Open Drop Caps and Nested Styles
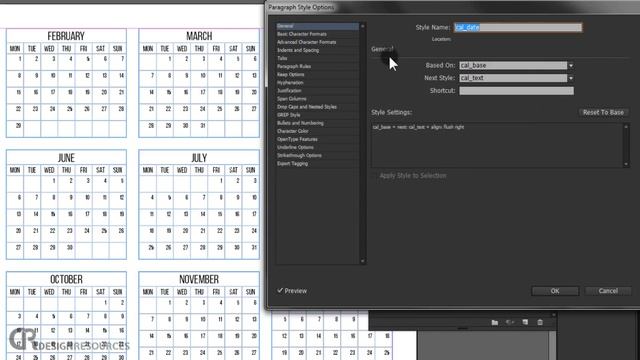Image resolution: width=640 pixels, height=360 pixels. [318, 107]
